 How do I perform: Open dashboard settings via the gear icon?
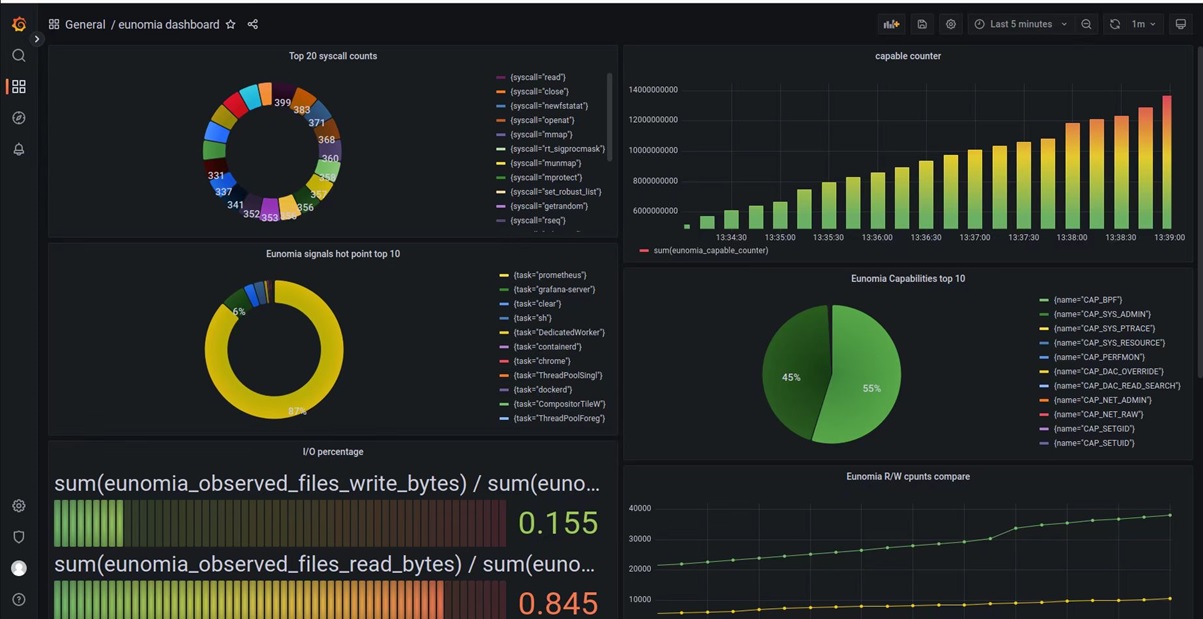point(950,23)
